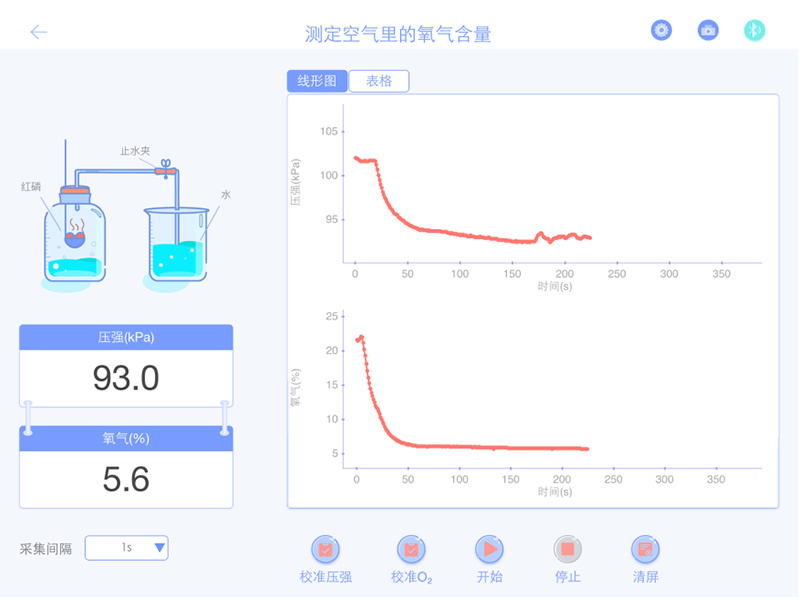Click the 压强(kPa) panel header
This screenshot has width=800, height=600.
pyautogui.click(x=126, y=337)
